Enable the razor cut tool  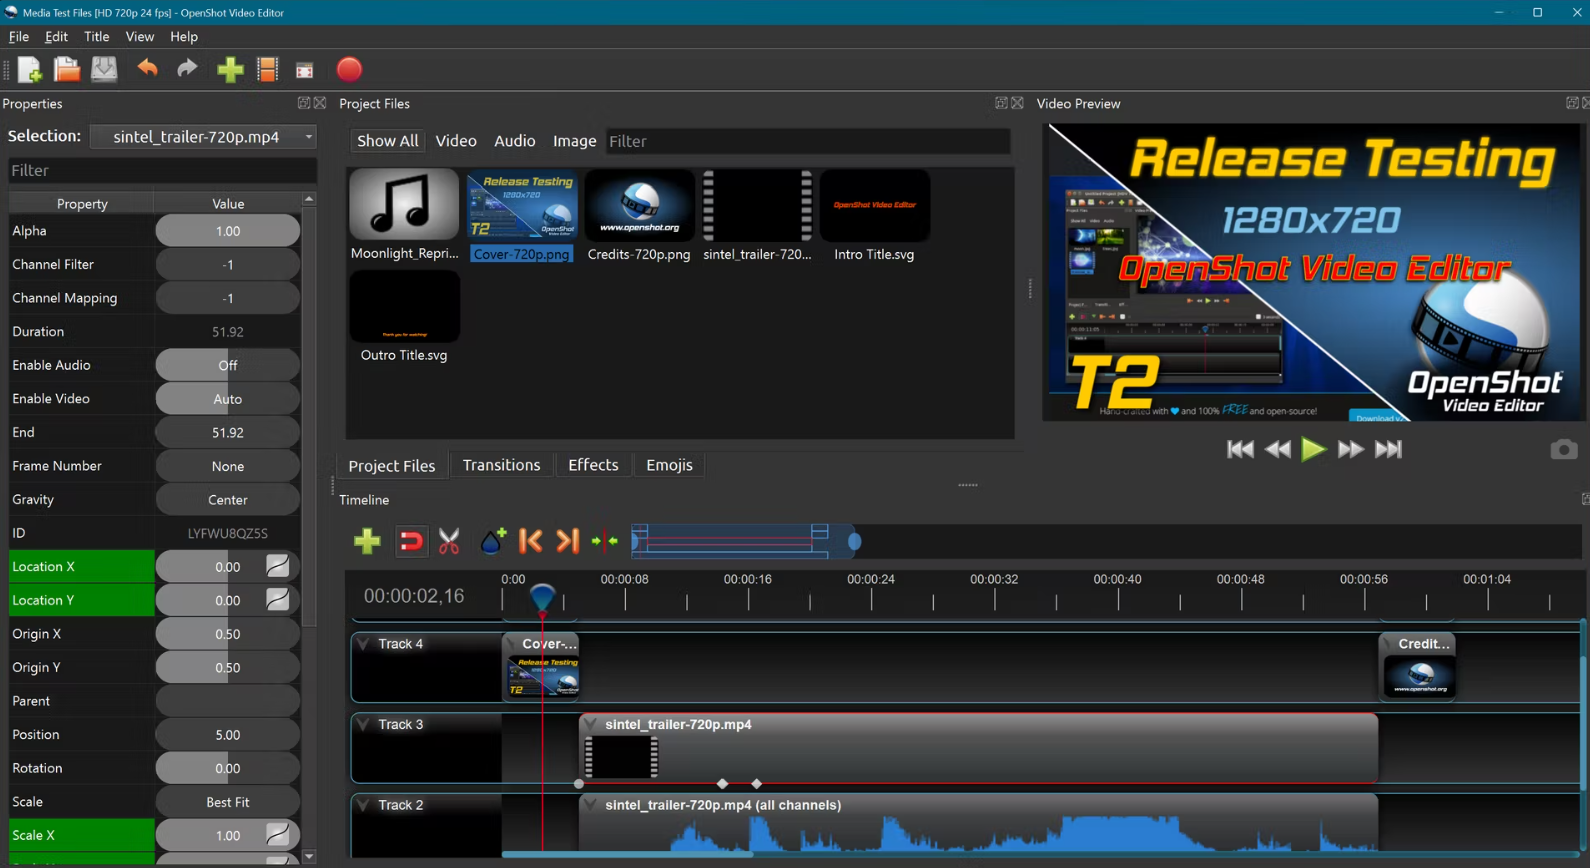point(449,541)
